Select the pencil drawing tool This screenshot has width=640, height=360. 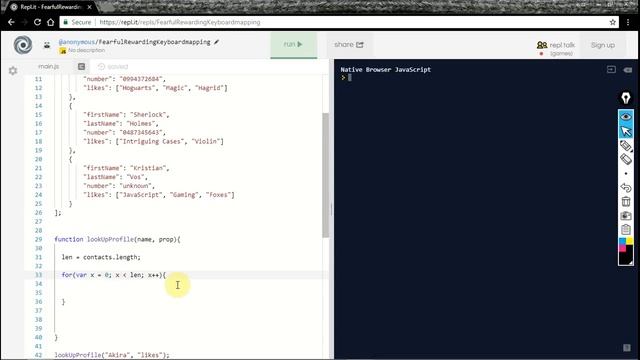[626, 145]
